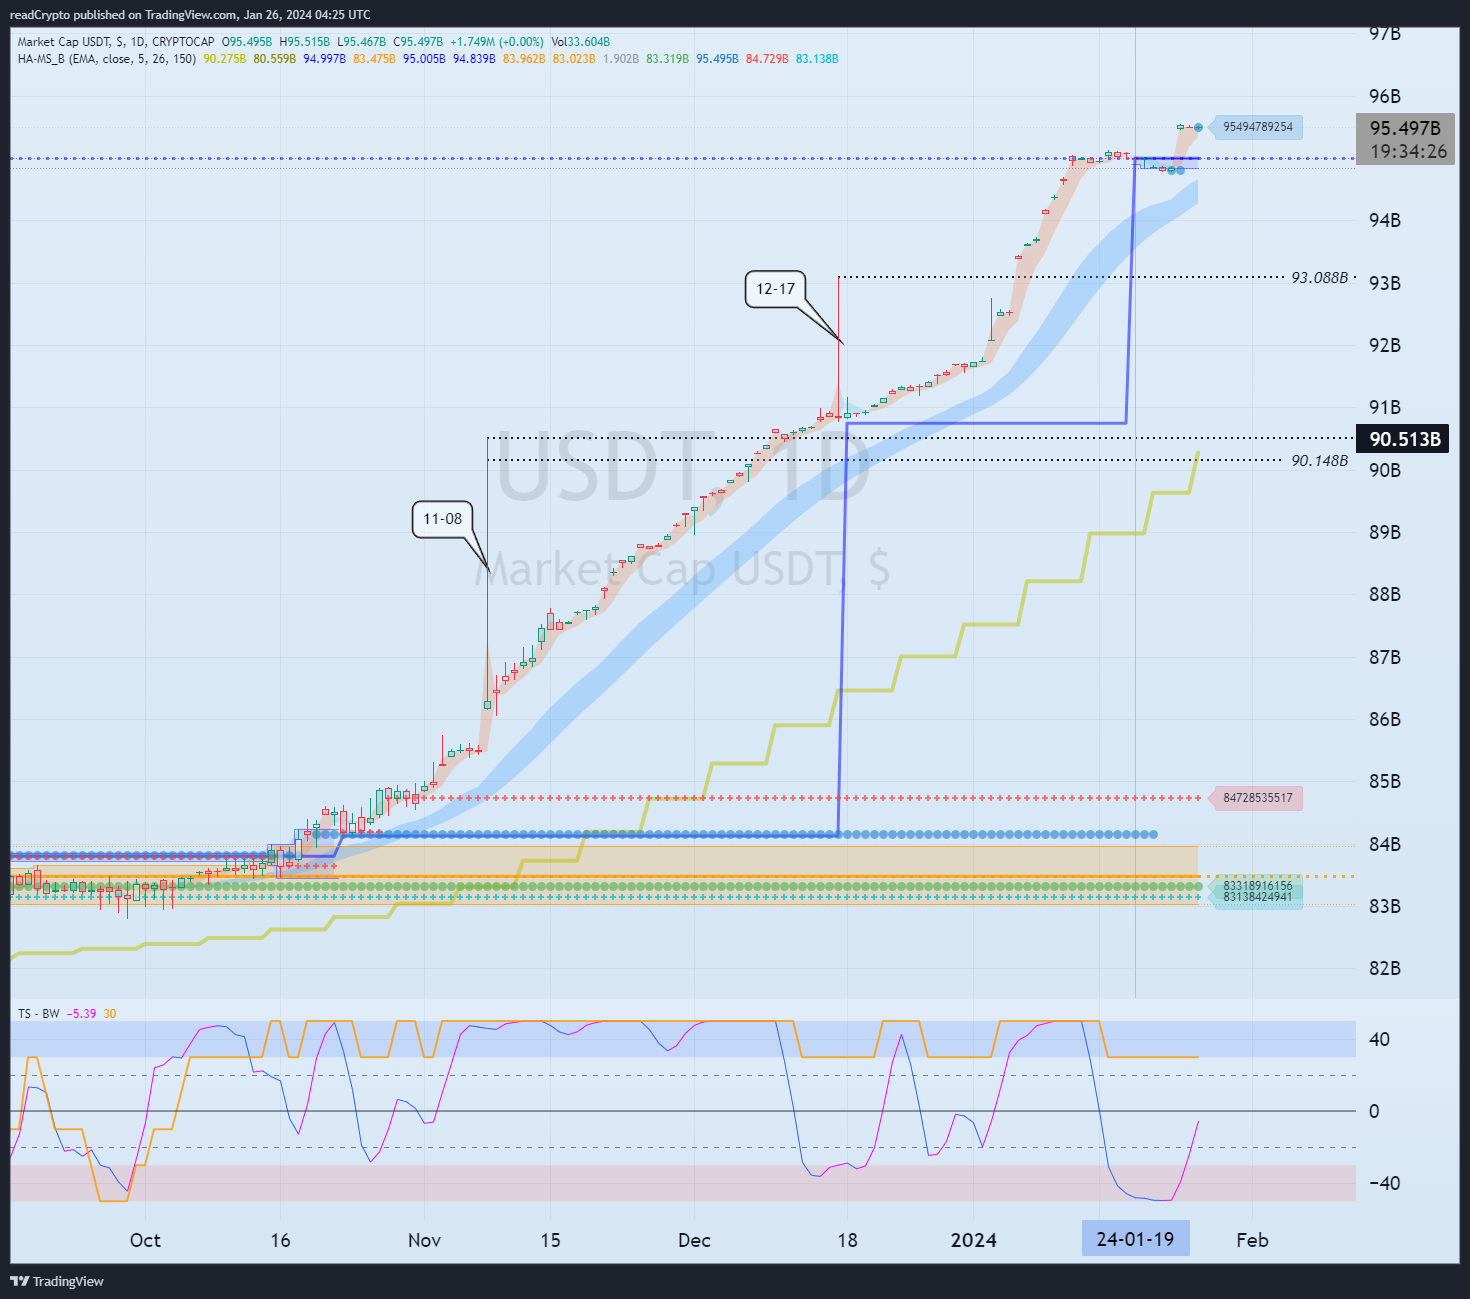
Task: Click the 90.275B yellow legend value
Action: (x=224, y=59)
